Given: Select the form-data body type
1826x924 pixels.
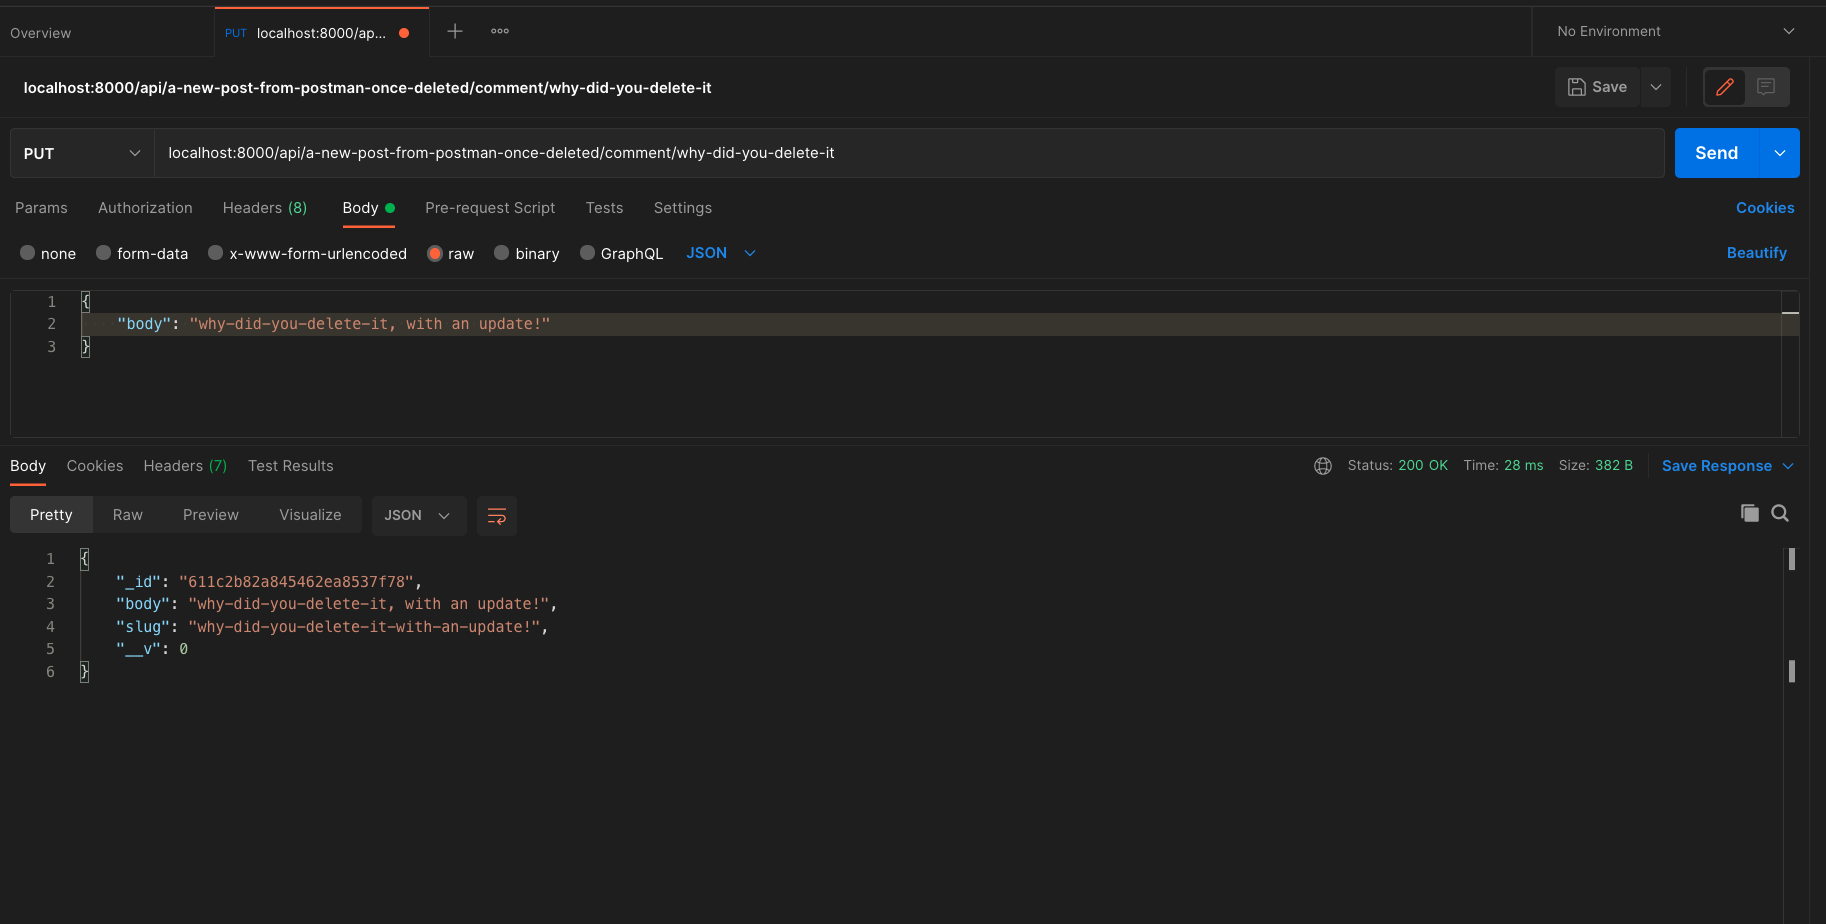Looking at the screenshot, I should [142, 253].
